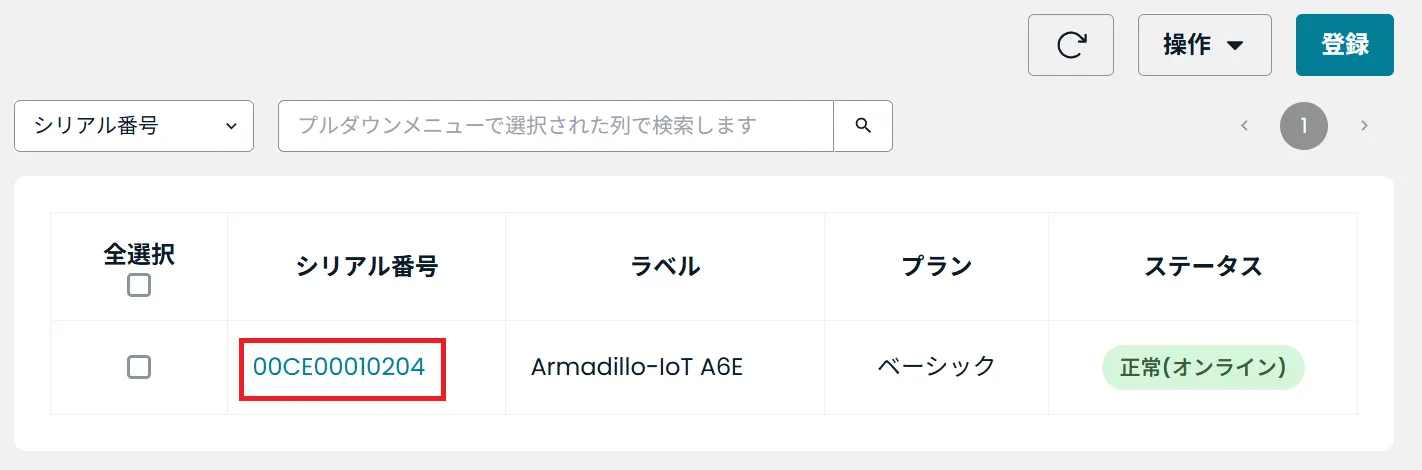Click the 正常(オンライン) status badge
The width and height of the screenshot is (1422, 470).
point(1203,367)
